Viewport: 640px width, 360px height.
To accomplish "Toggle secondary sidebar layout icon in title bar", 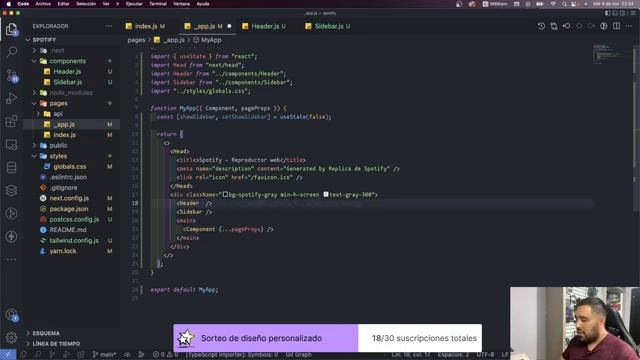I will tap(623, 13).
